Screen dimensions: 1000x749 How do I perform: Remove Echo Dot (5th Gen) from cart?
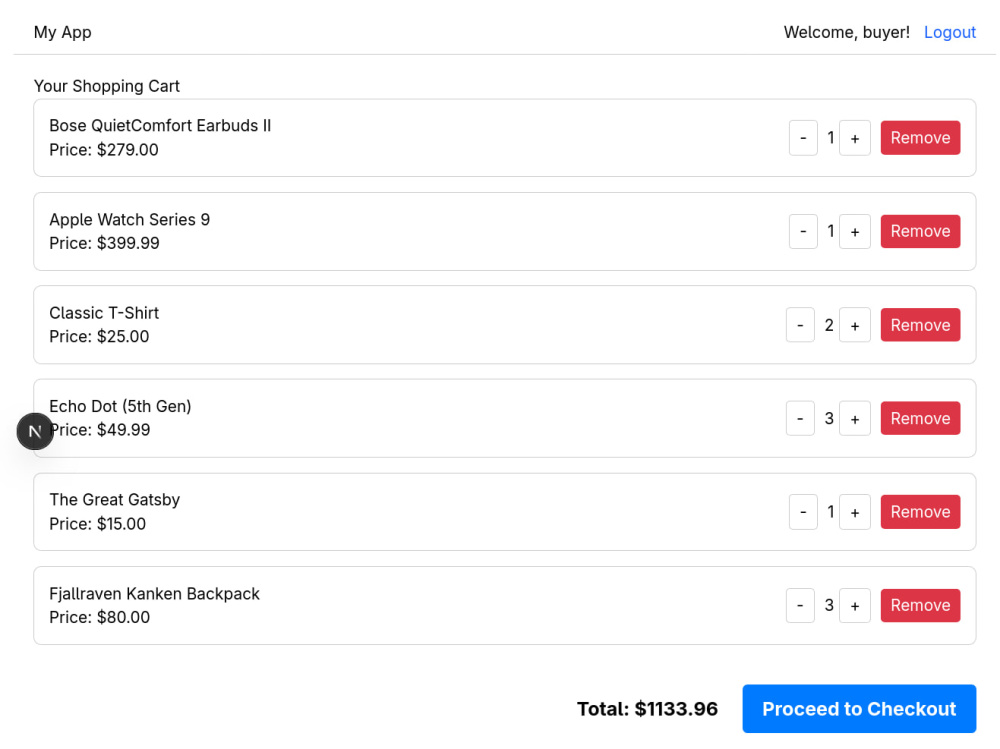coord(920,419)
